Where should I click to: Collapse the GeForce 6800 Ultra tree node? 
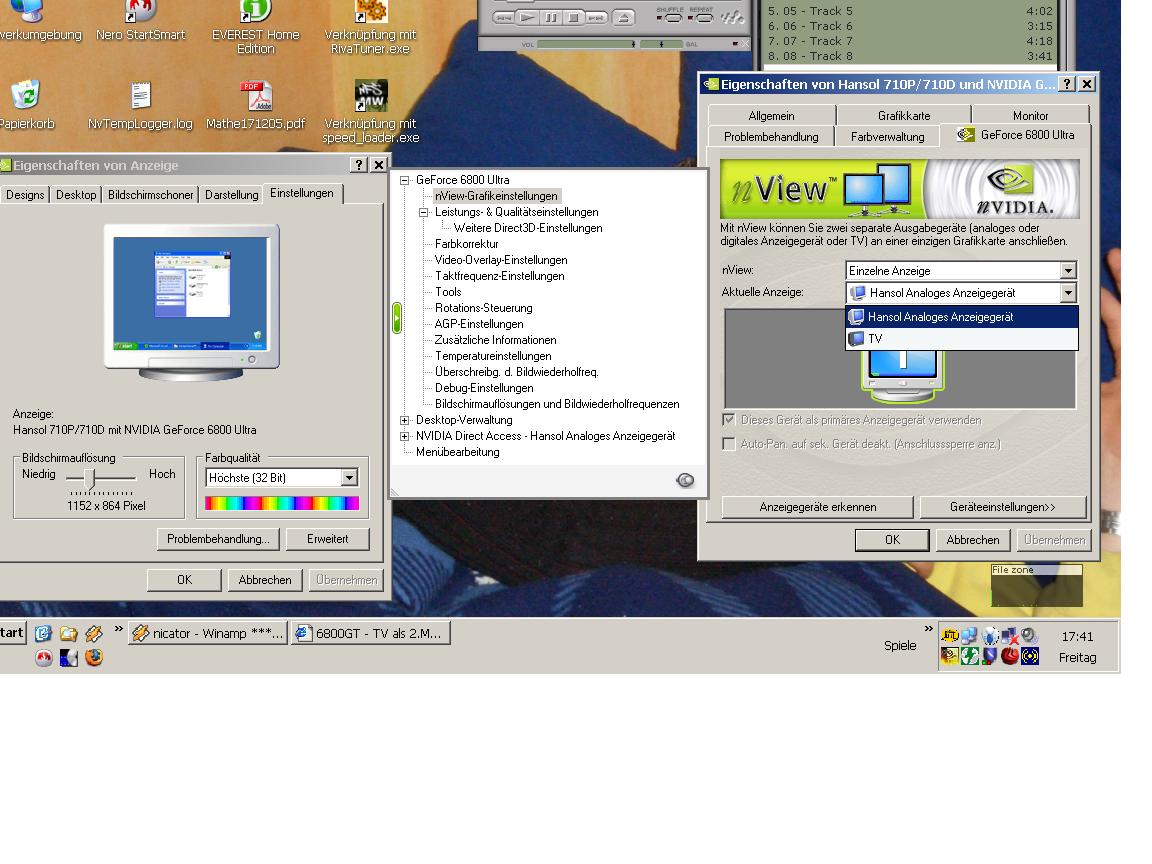point(404,180)
